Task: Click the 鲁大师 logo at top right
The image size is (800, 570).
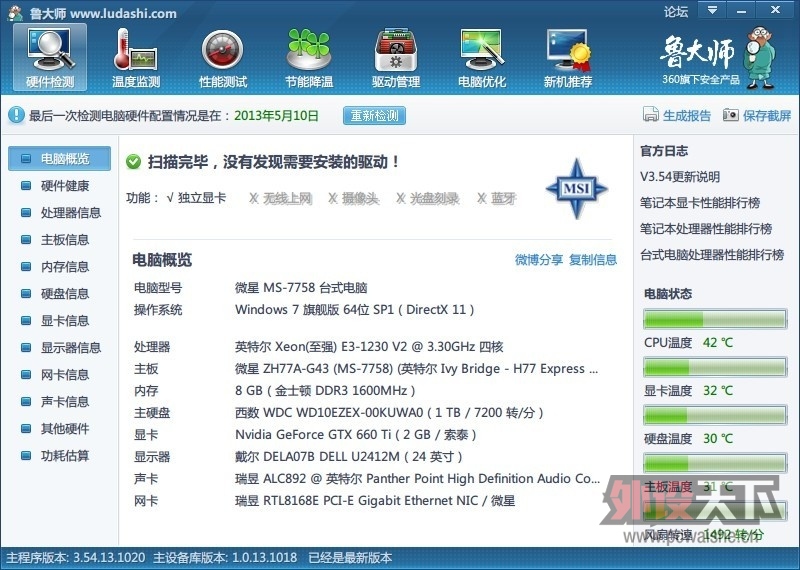Action: click(718, 58)
